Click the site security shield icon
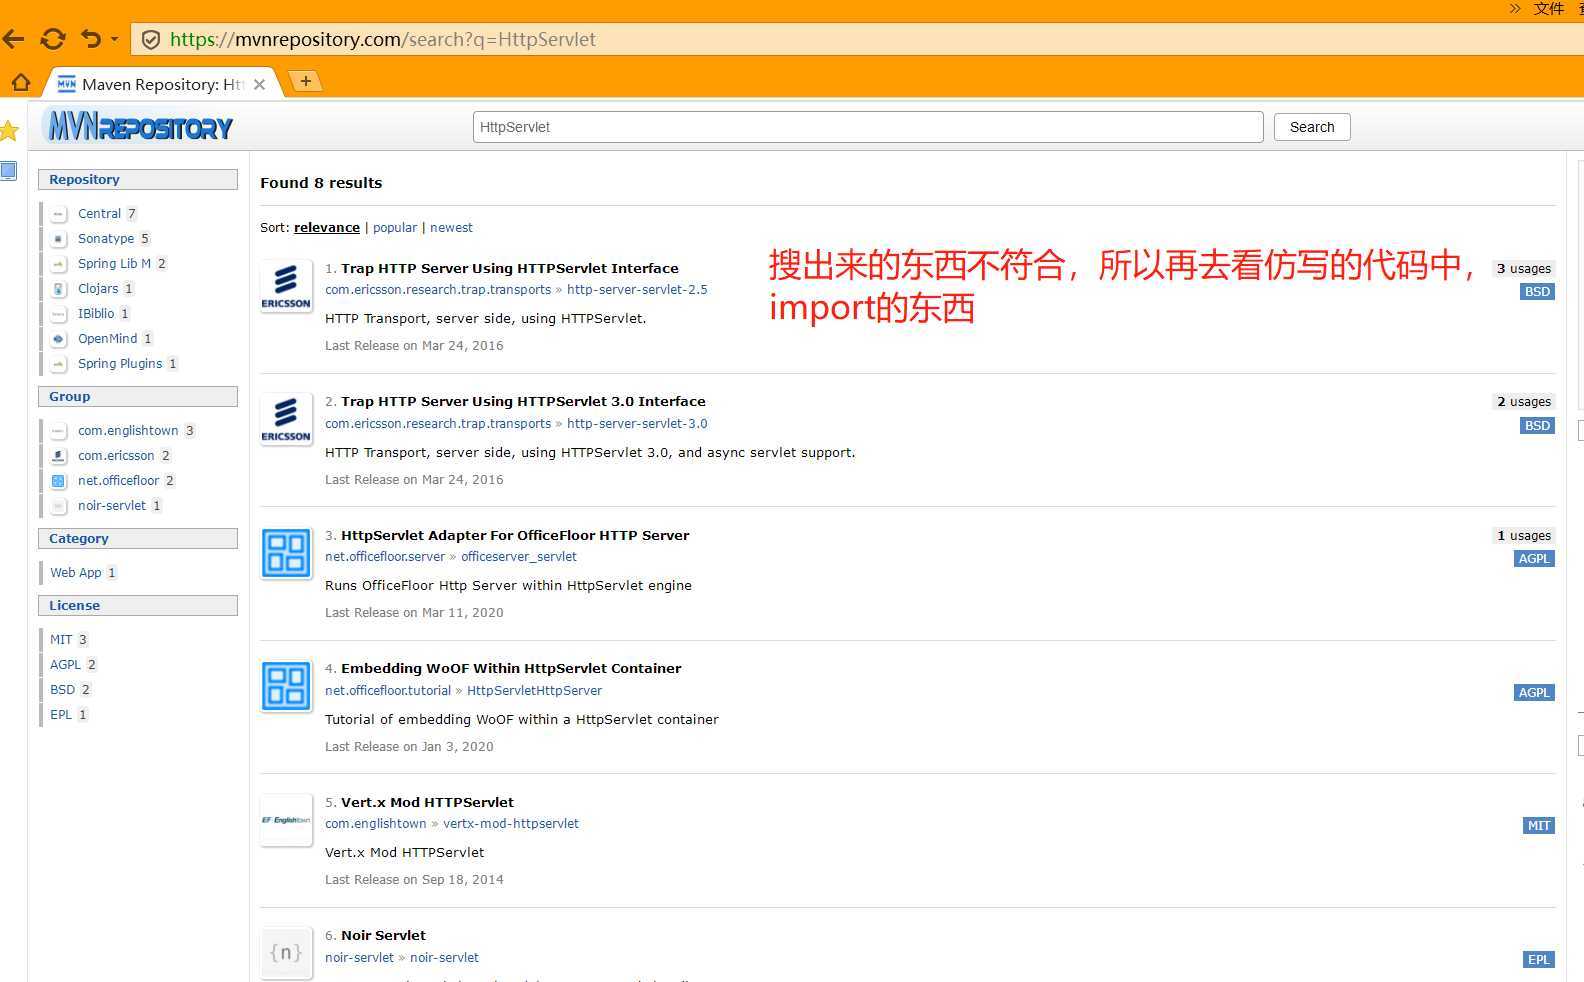The image size is (1584, 982). click(151, 40)
